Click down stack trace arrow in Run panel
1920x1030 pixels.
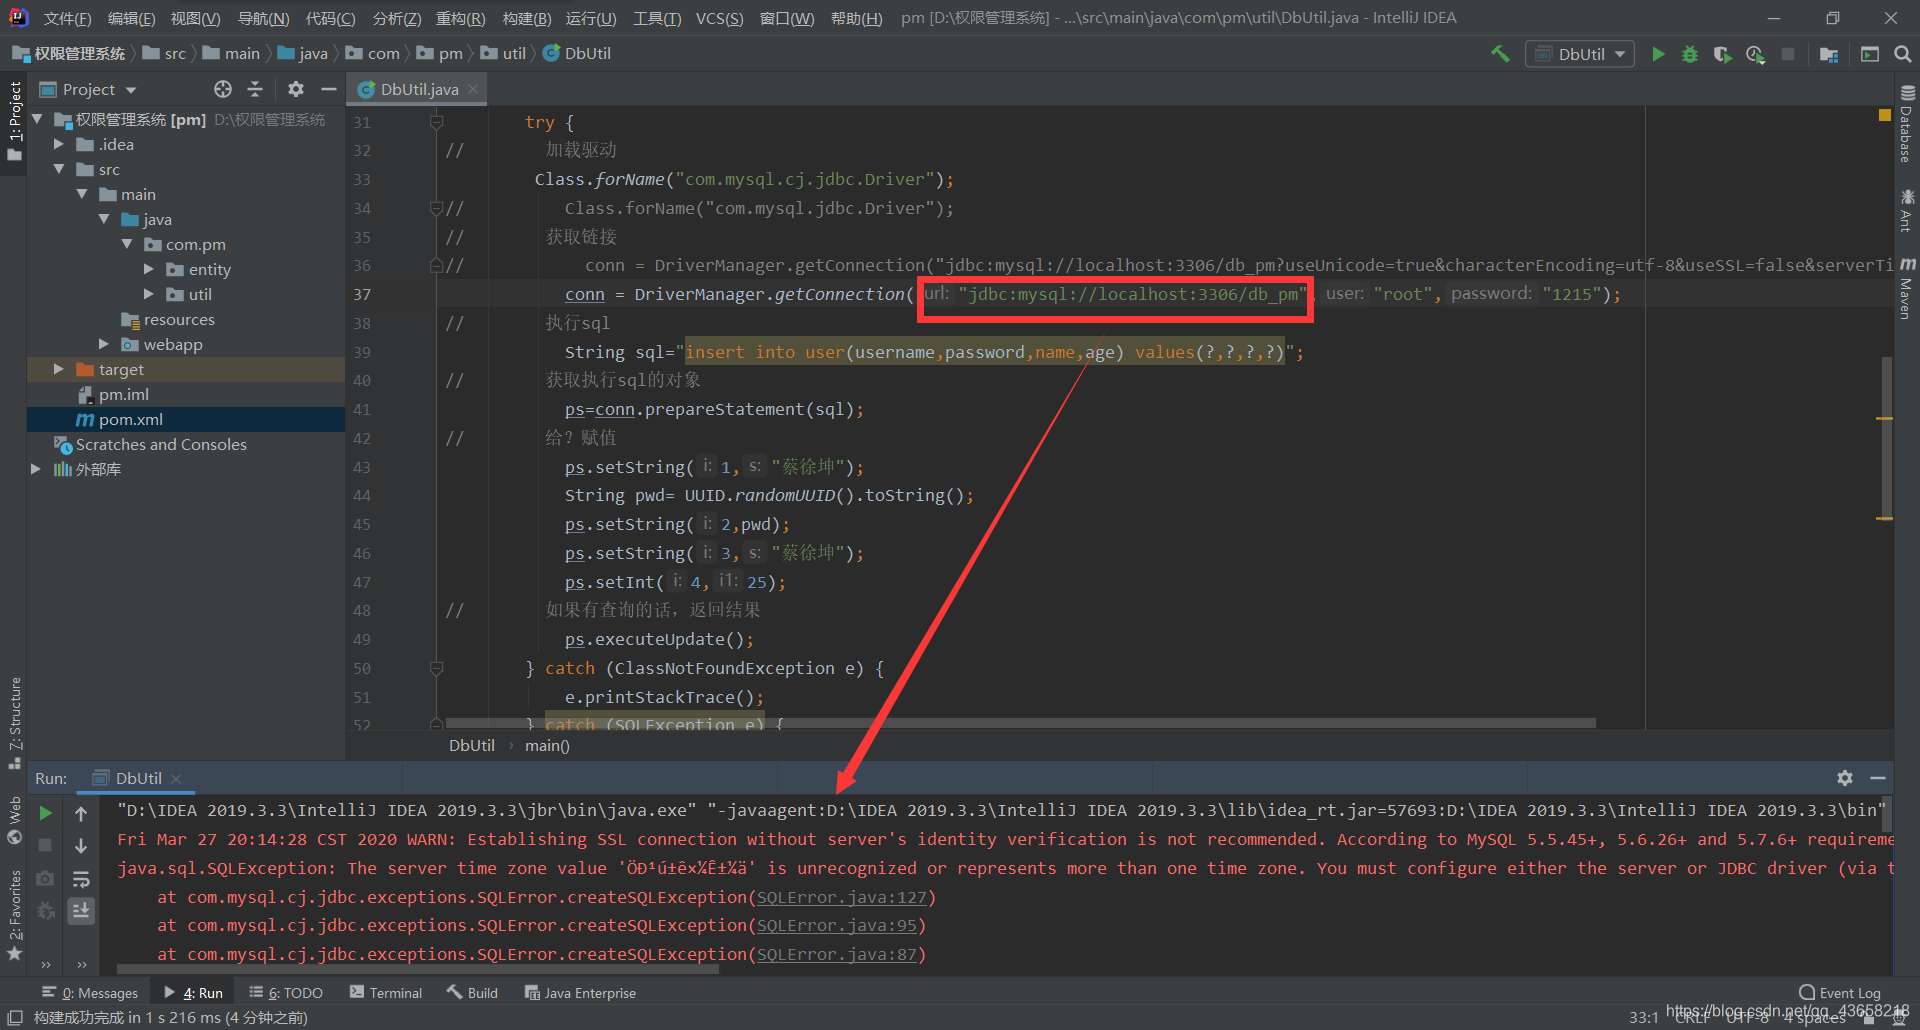click(x=81, y=846)
